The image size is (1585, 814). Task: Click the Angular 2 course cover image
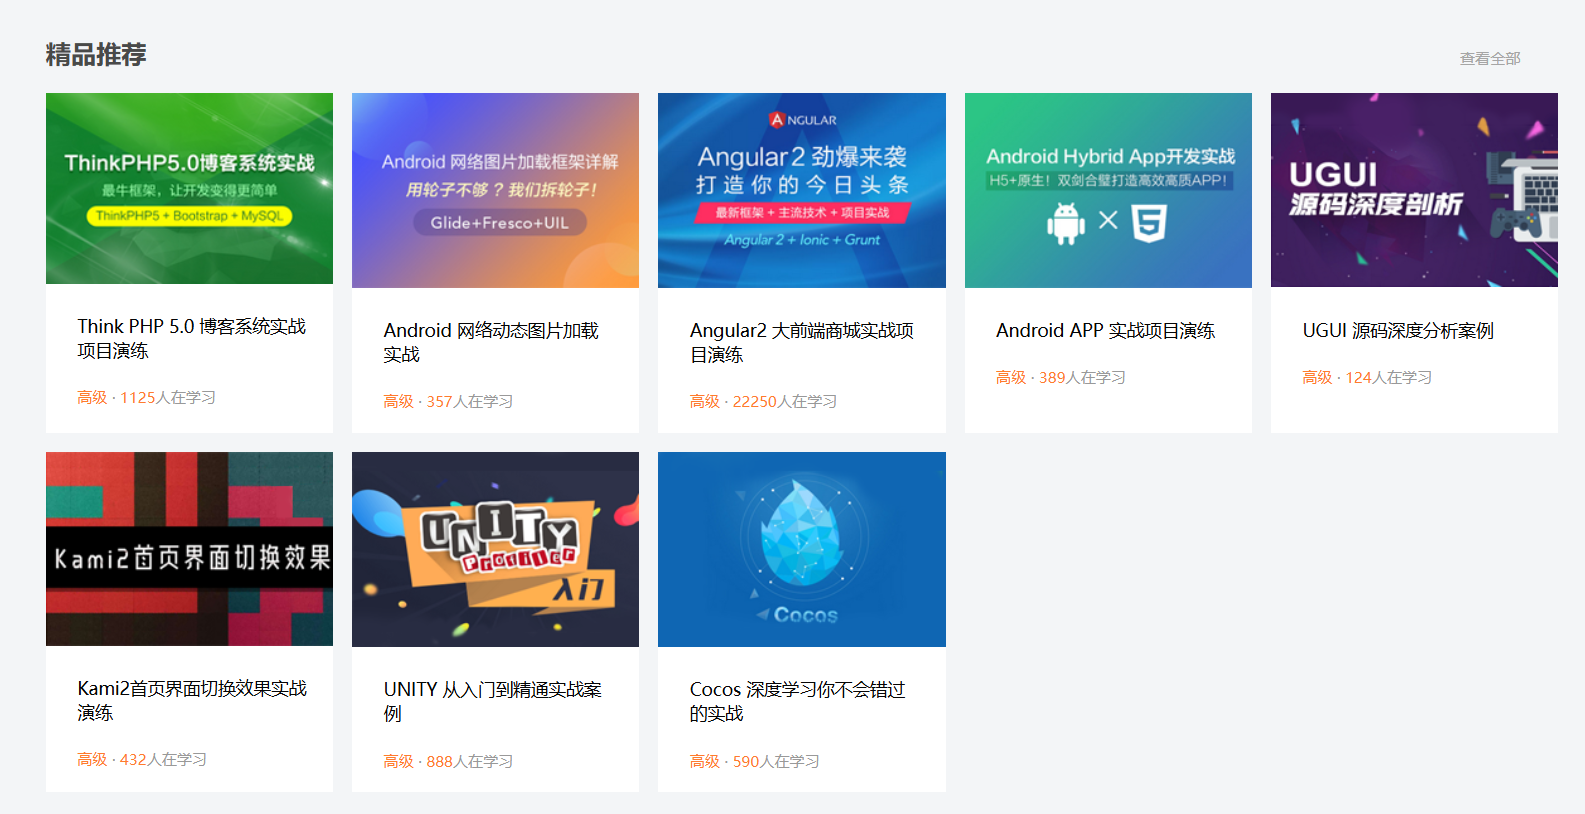(801, 190)
